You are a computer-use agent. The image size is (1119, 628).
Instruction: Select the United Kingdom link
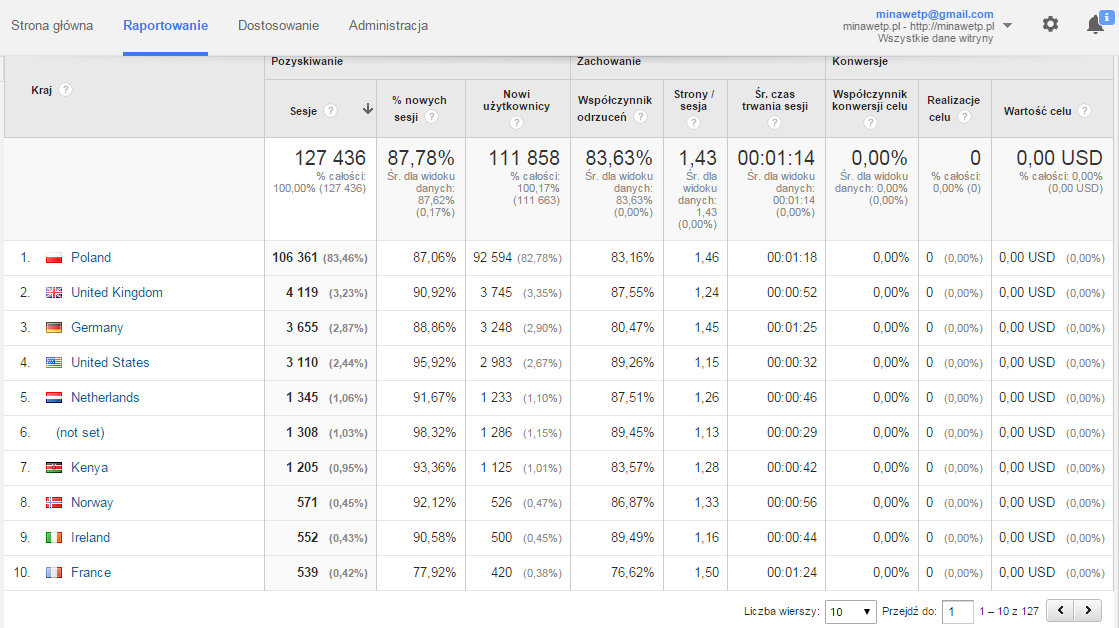coord(116,293)
